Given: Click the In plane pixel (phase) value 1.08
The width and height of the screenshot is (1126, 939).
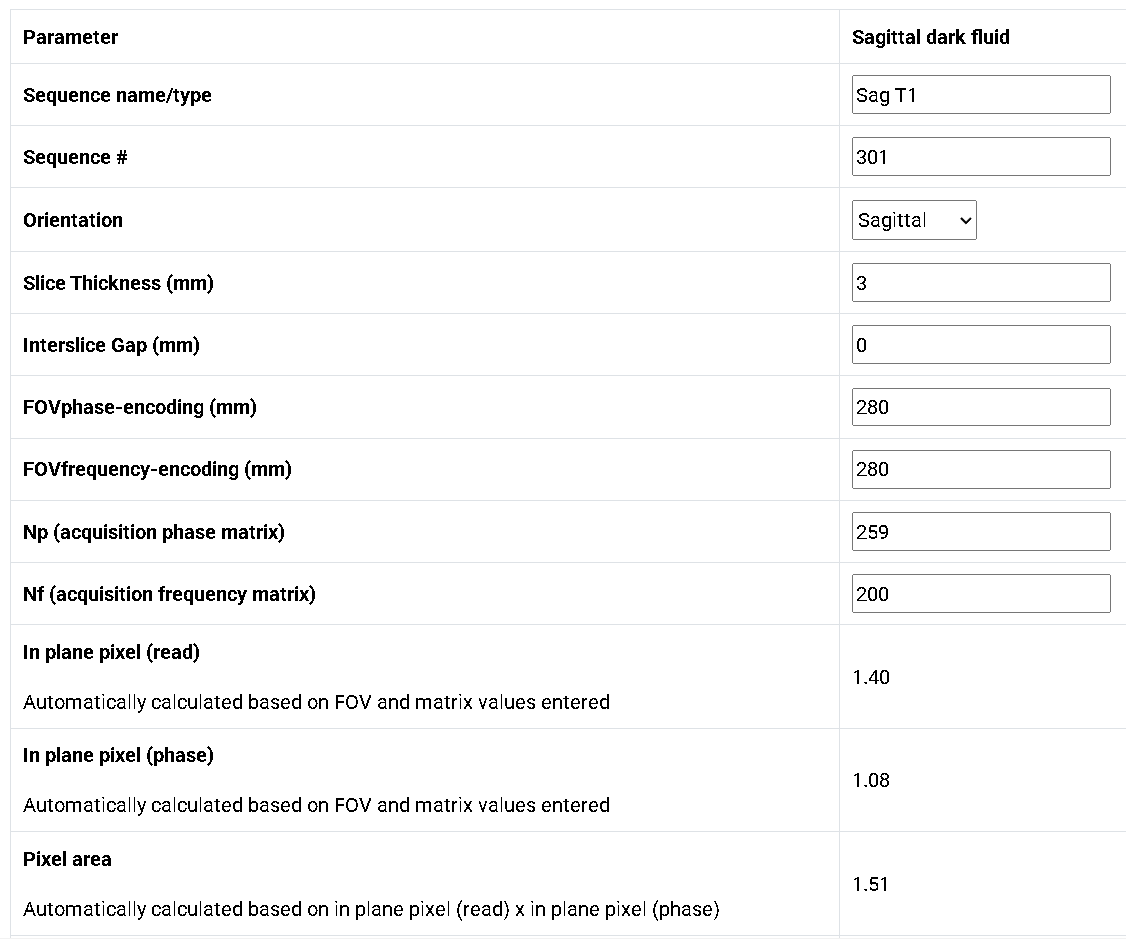Looking at the screenshot, I should (x=871, y=780).
